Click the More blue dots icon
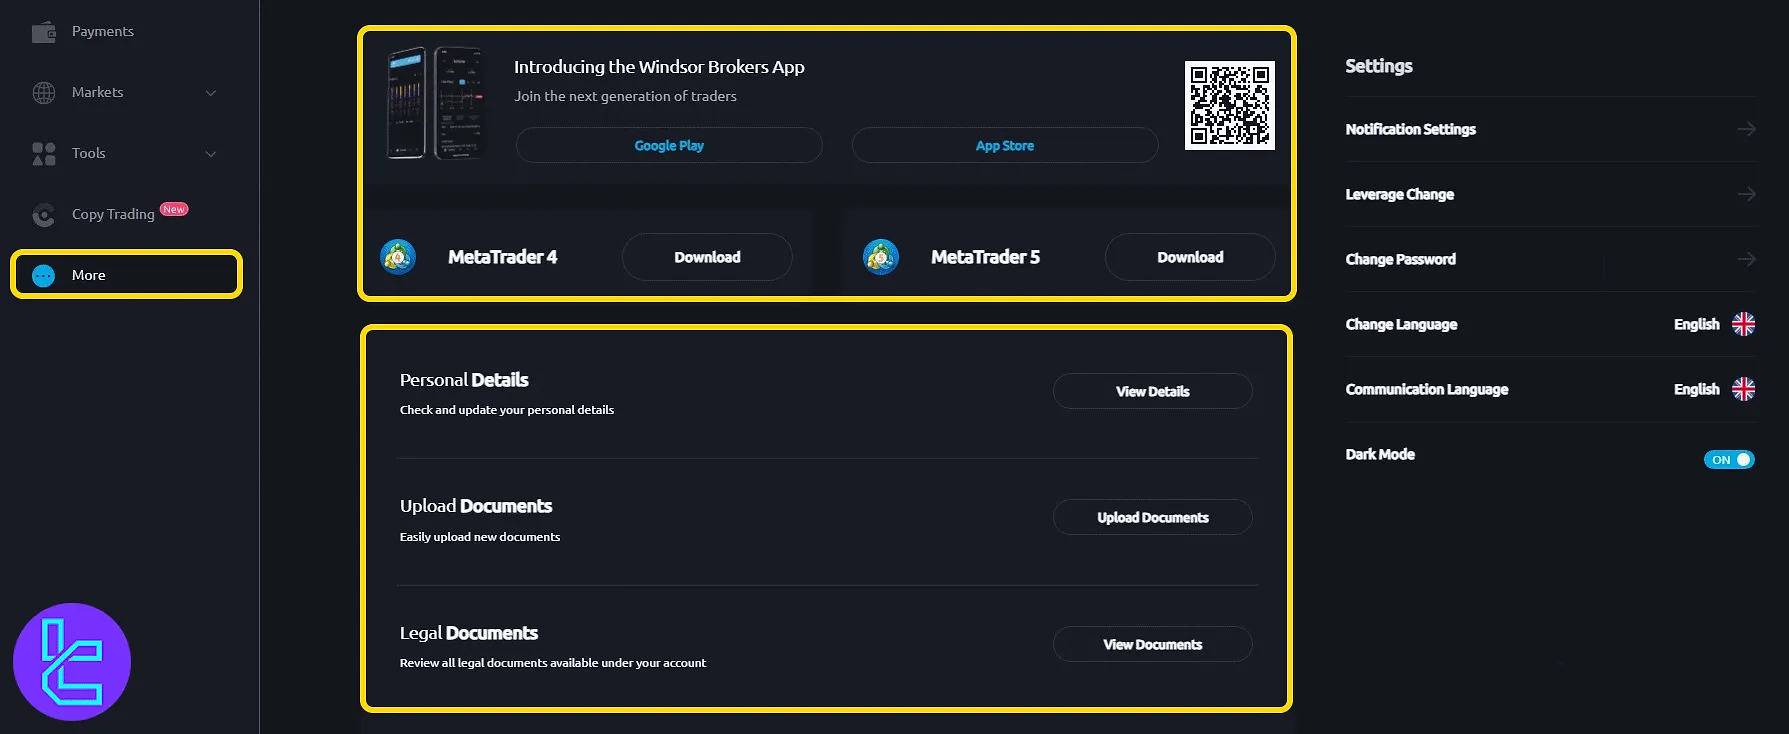This screenshot has height=734, width=1789. [x=44, y=276]
